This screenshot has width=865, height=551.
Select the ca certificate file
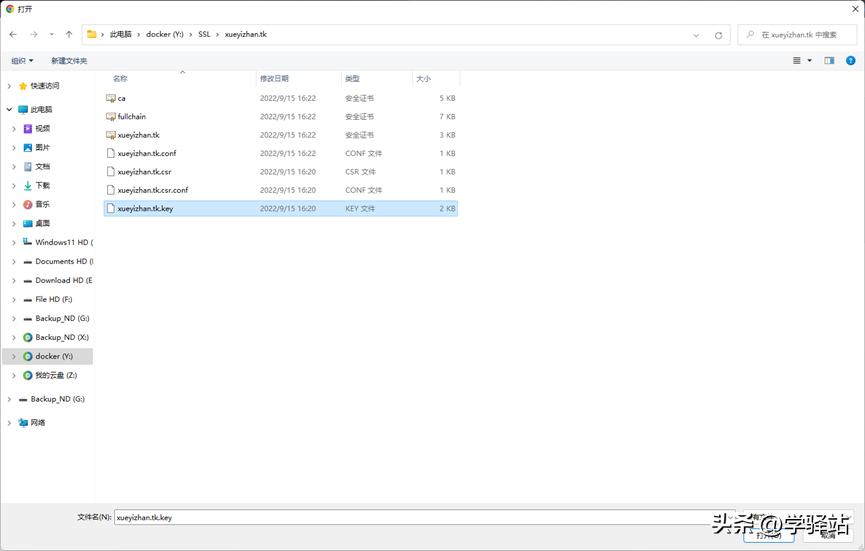pyautogui.click(x=281, y=98)
